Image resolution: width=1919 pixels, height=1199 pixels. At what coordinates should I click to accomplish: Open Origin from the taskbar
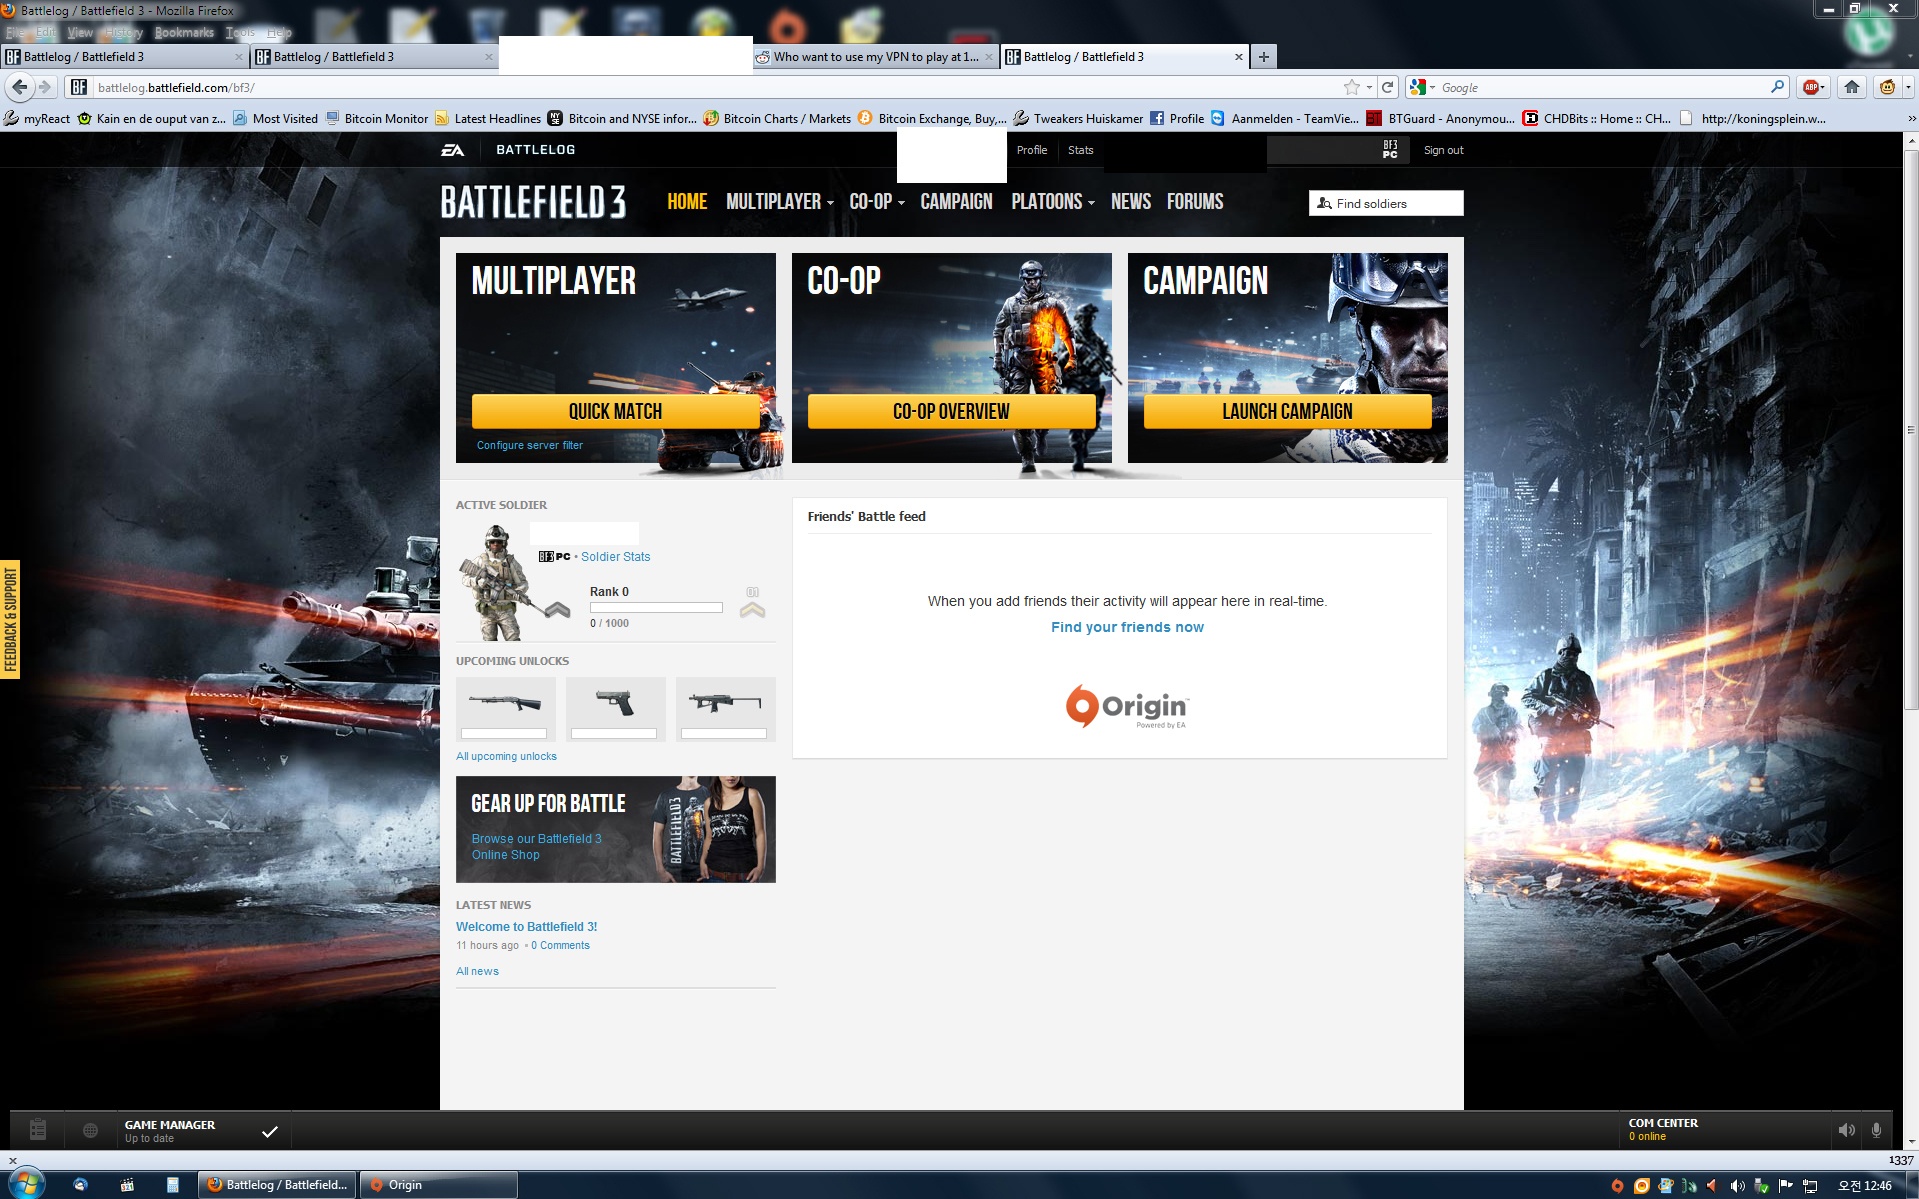tap(438, 1185)
